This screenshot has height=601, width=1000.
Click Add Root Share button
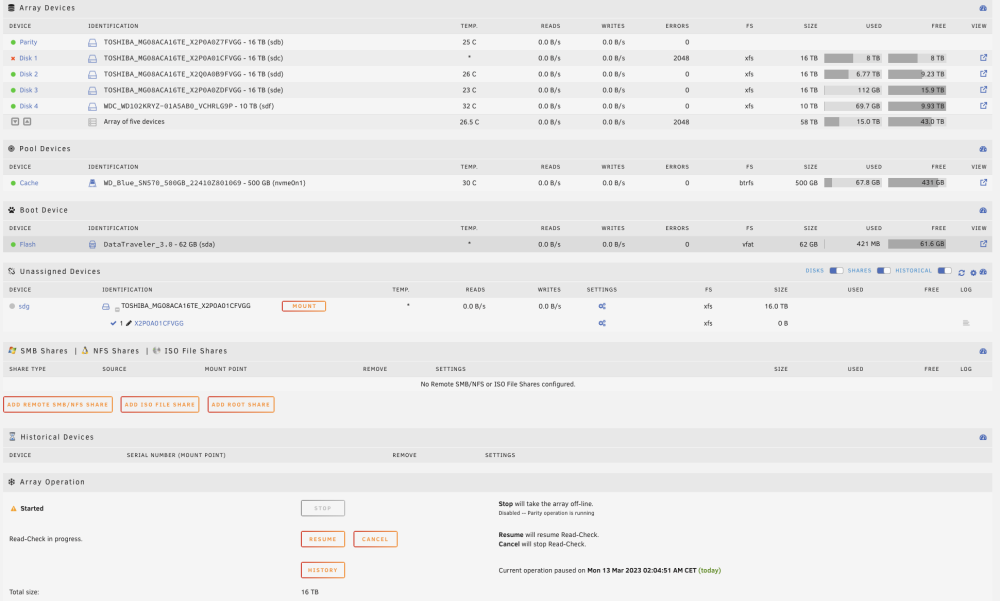tap(240, 404)
